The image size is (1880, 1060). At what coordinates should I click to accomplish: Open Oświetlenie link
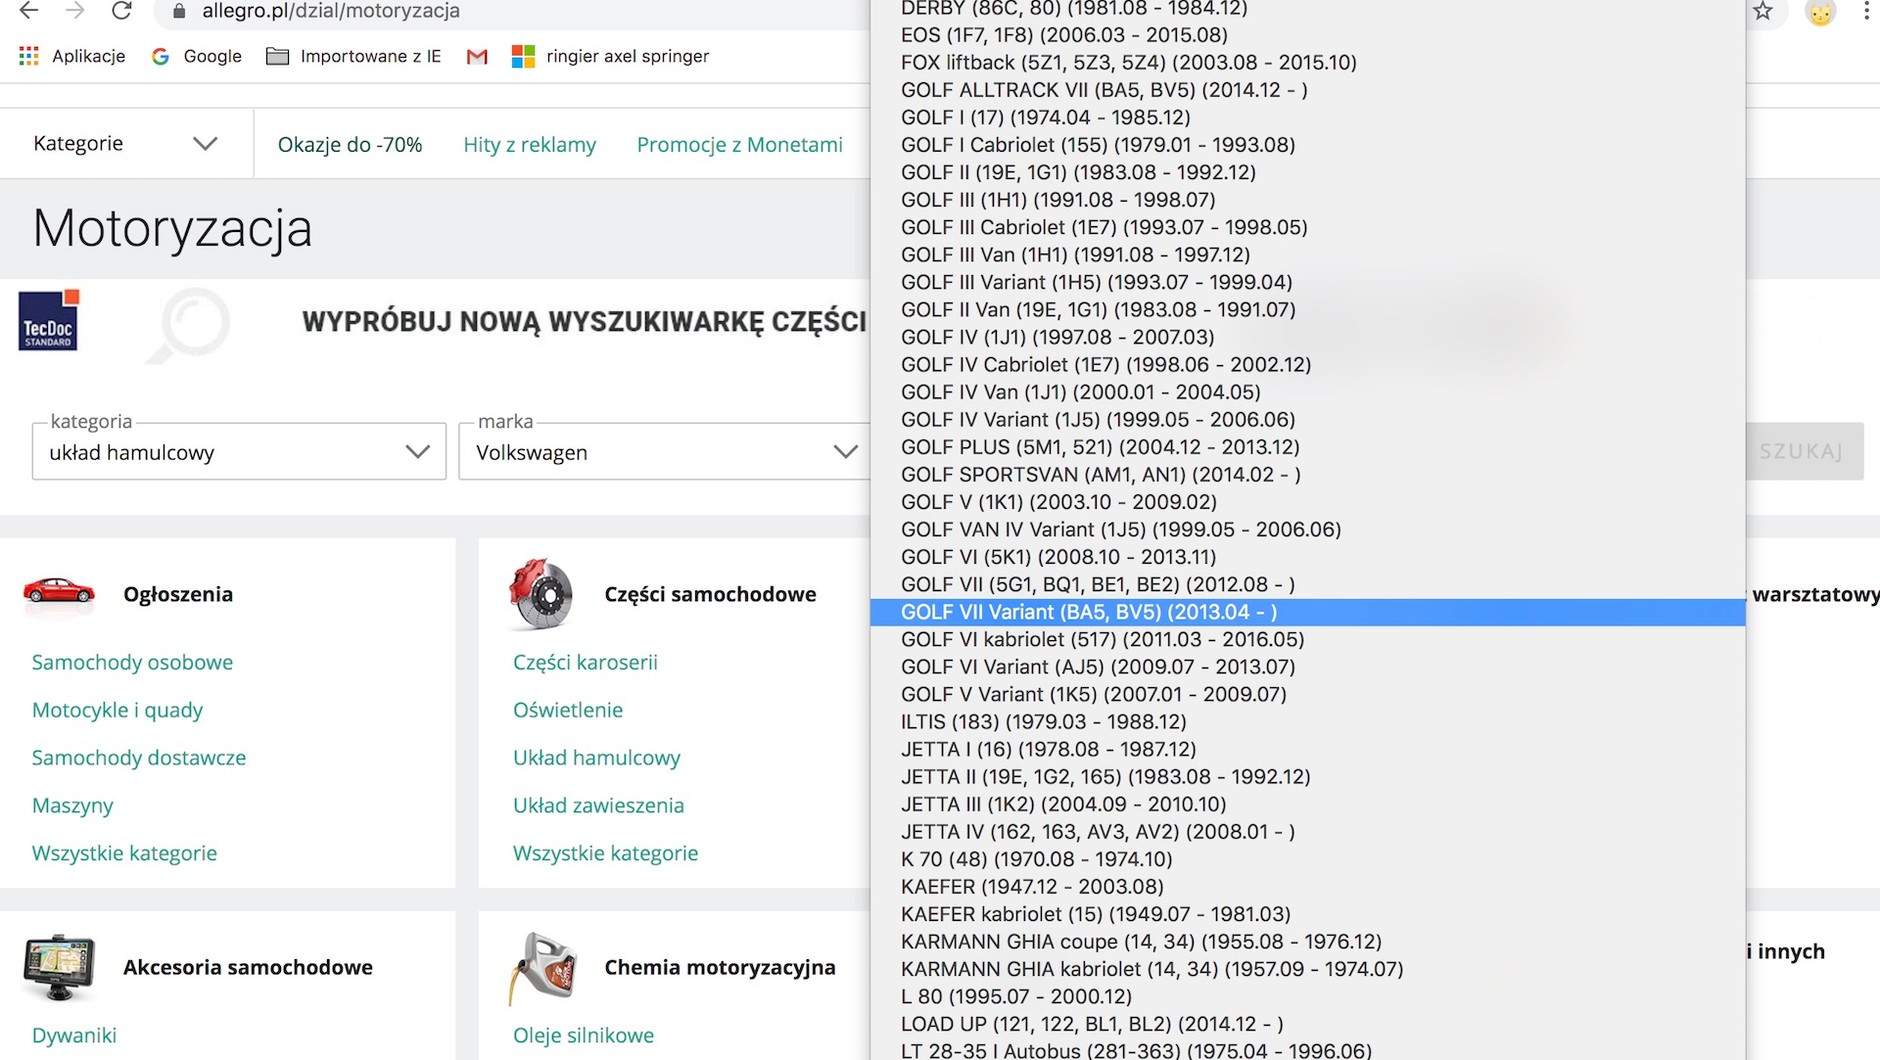click(568, 710)
